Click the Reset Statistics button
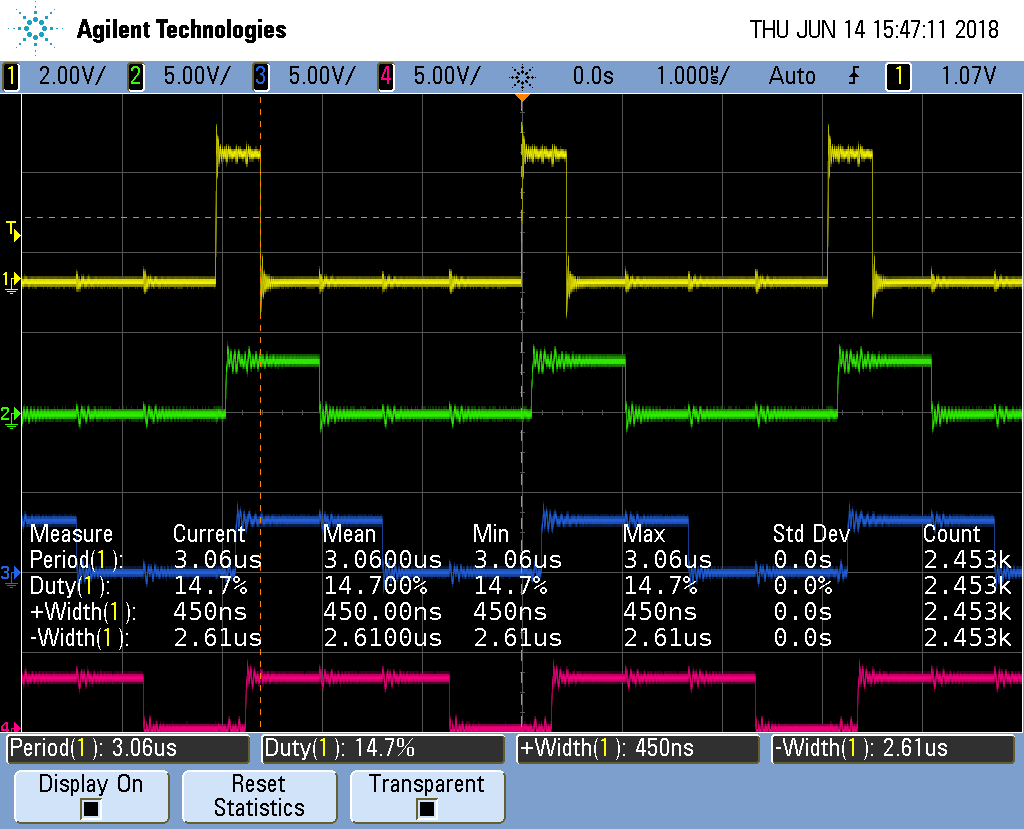 (x=259, y=796)
